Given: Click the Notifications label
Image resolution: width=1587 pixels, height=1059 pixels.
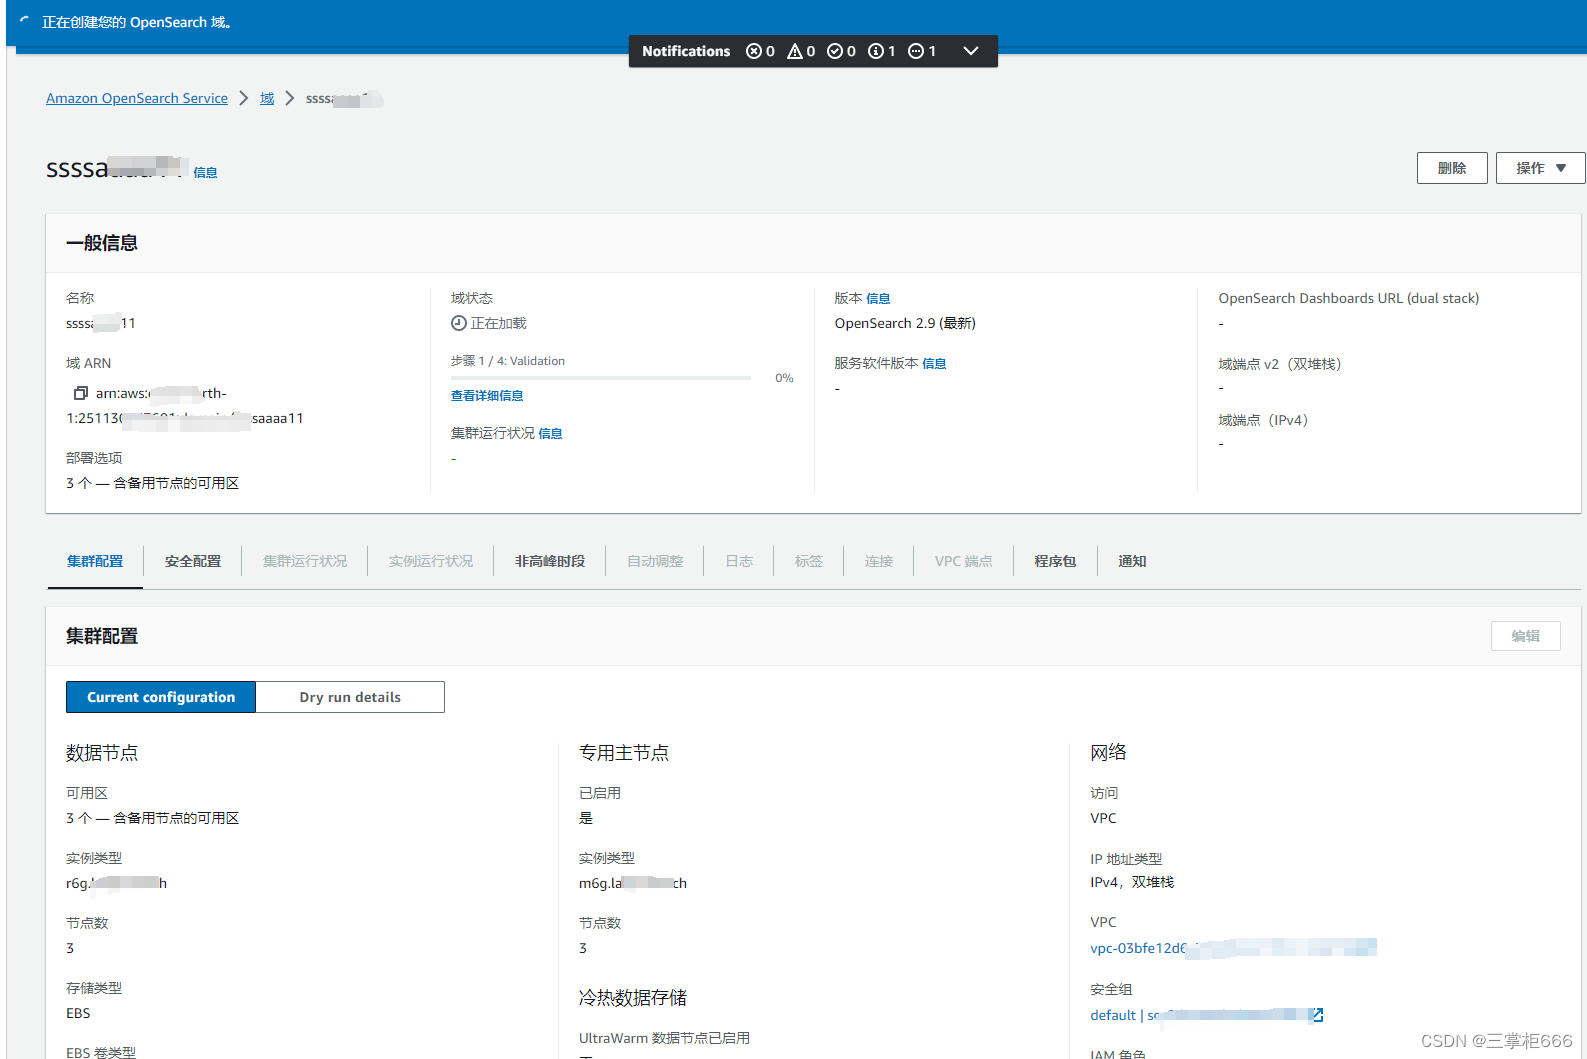Looking at the screenshot, I should point(686,51).
